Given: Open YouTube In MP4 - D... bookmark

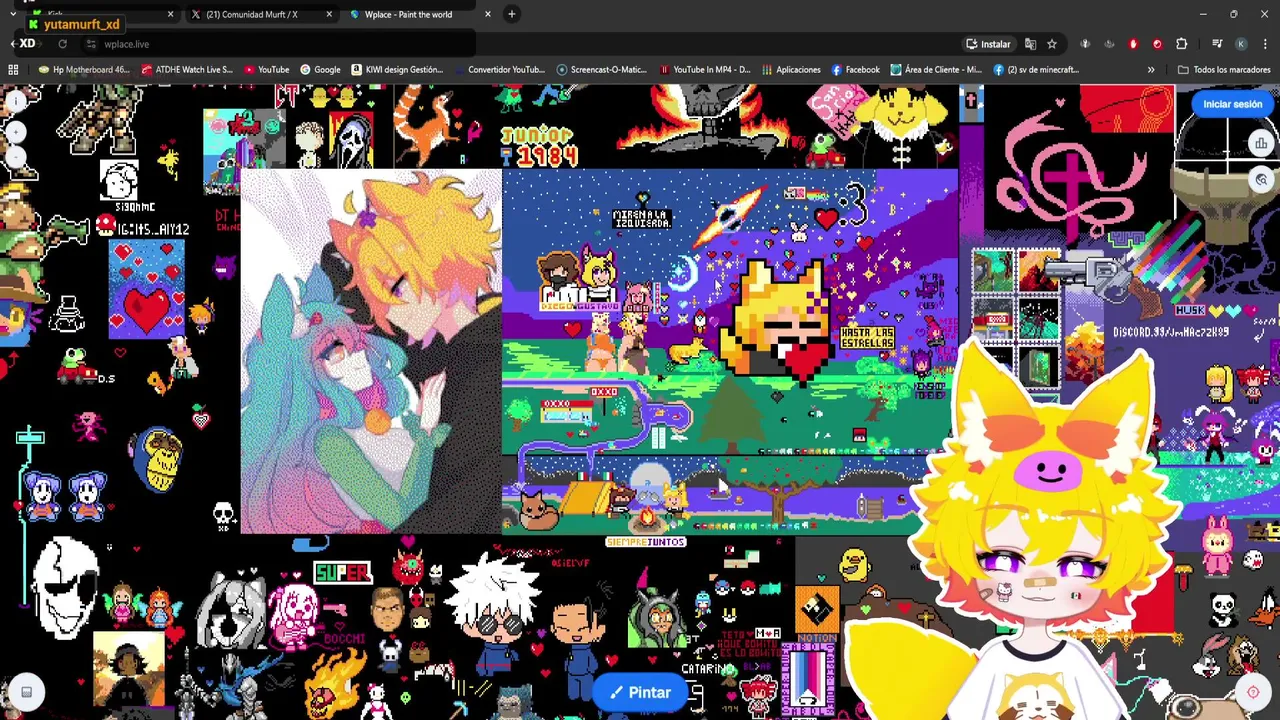Looking at the screenshot, I should (704, 69).
